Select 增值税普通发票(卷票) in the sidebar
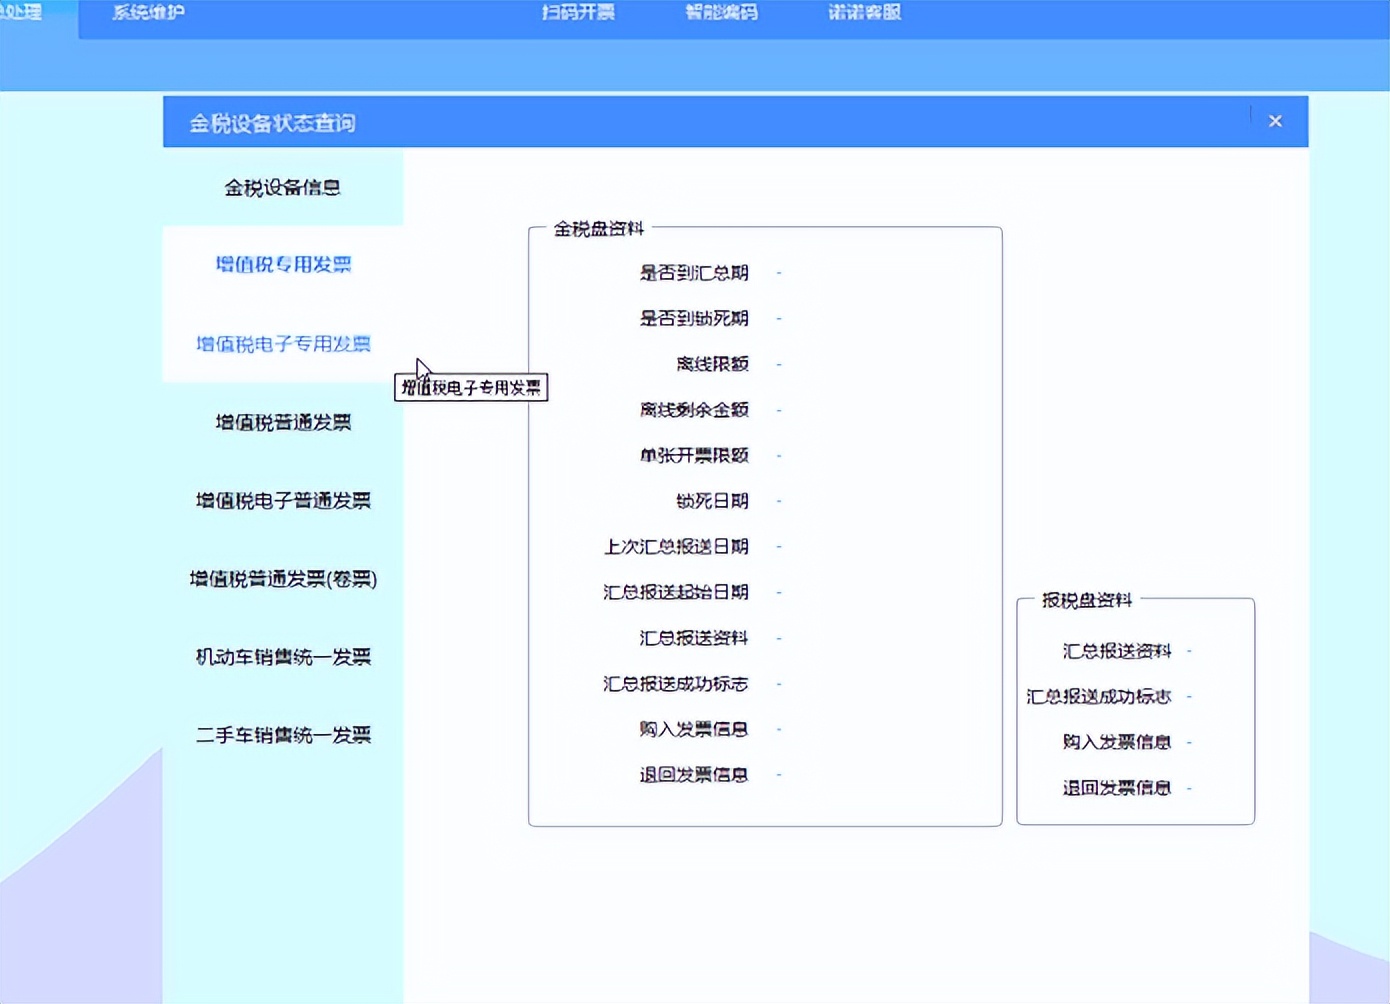Viewport: 1390px width, 1004px height. (x=283, y=579)
